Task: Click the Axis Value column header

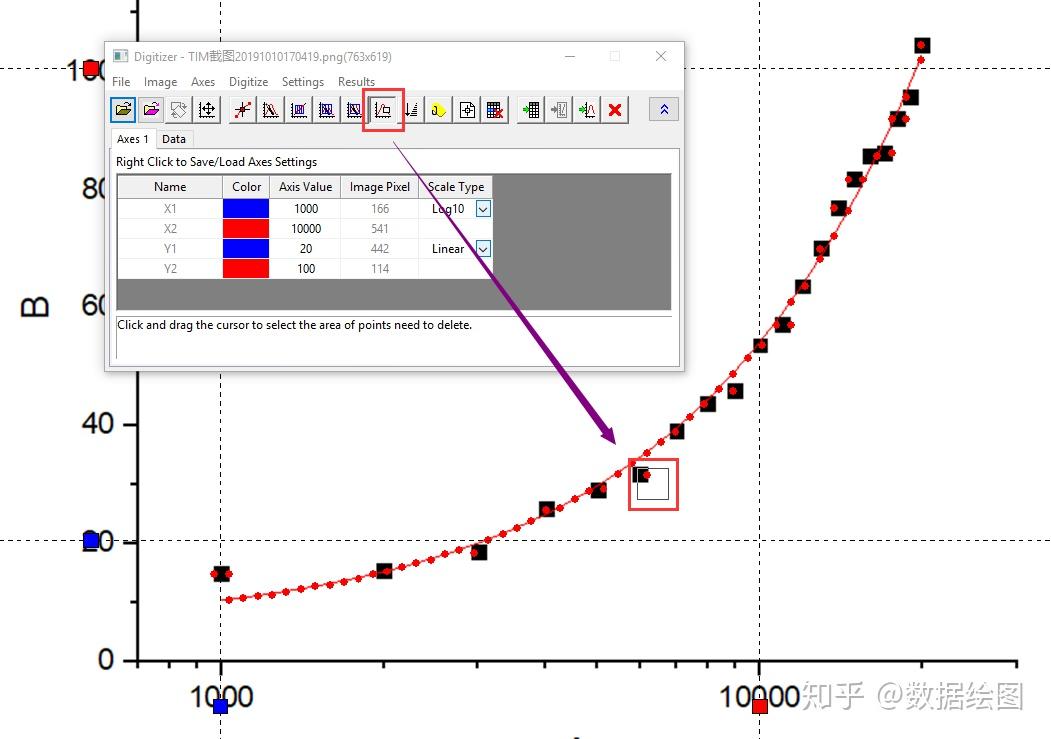Action: tap(306, 187)
